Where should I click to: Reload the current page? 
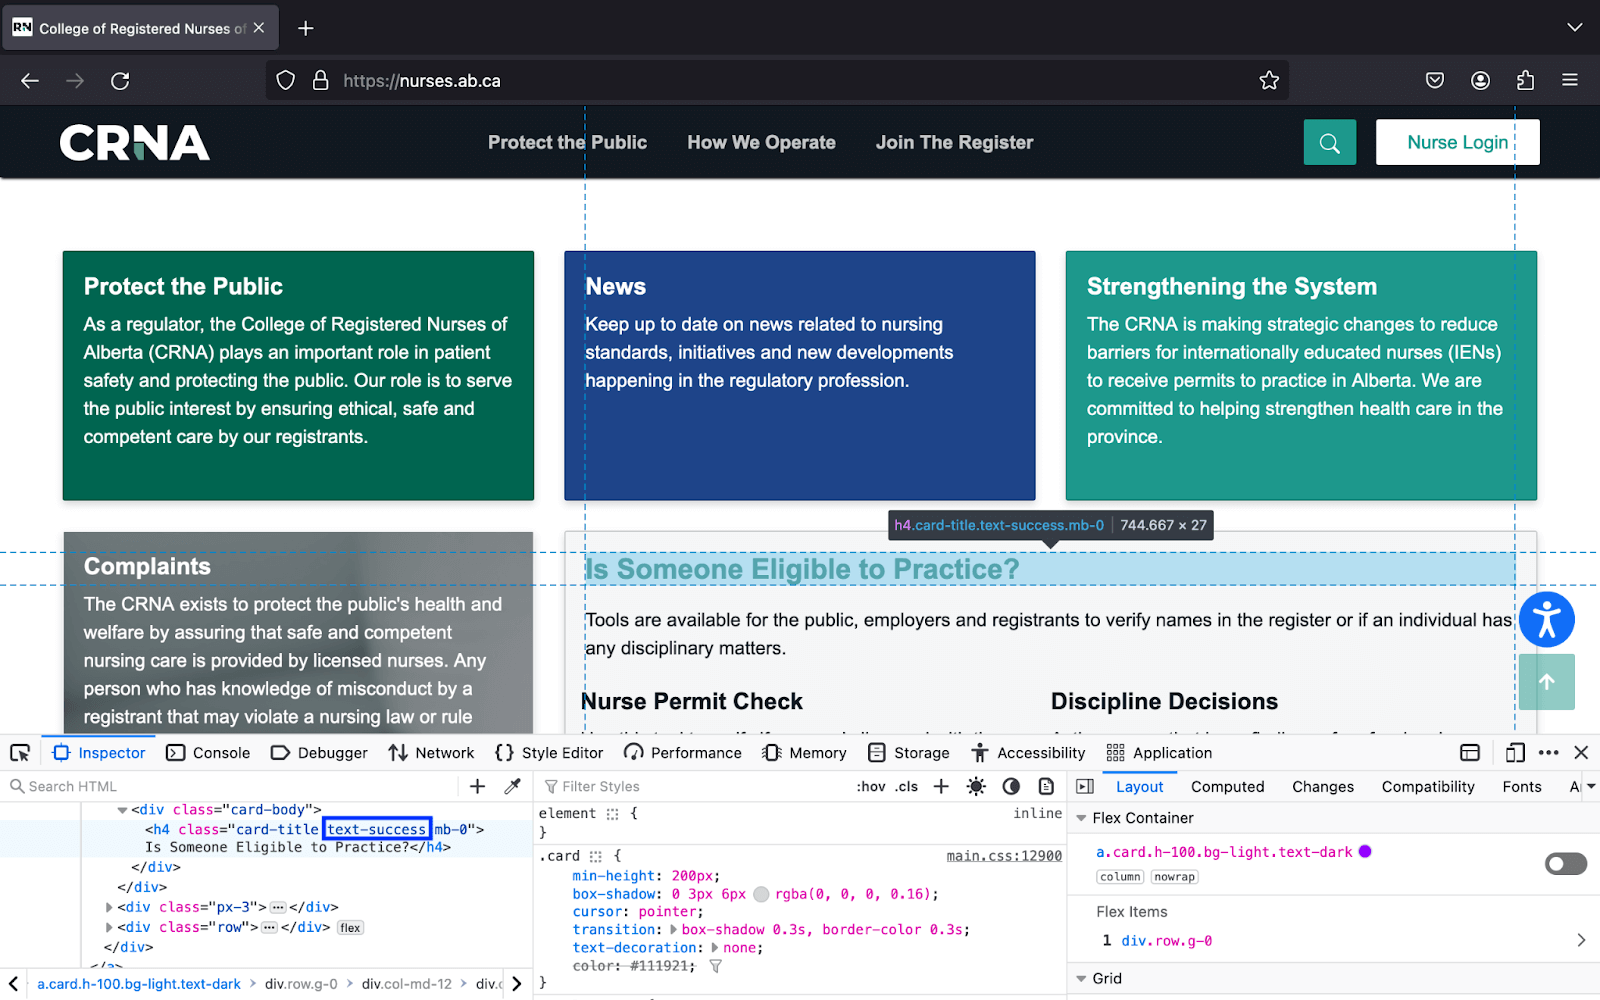(120, 81)
